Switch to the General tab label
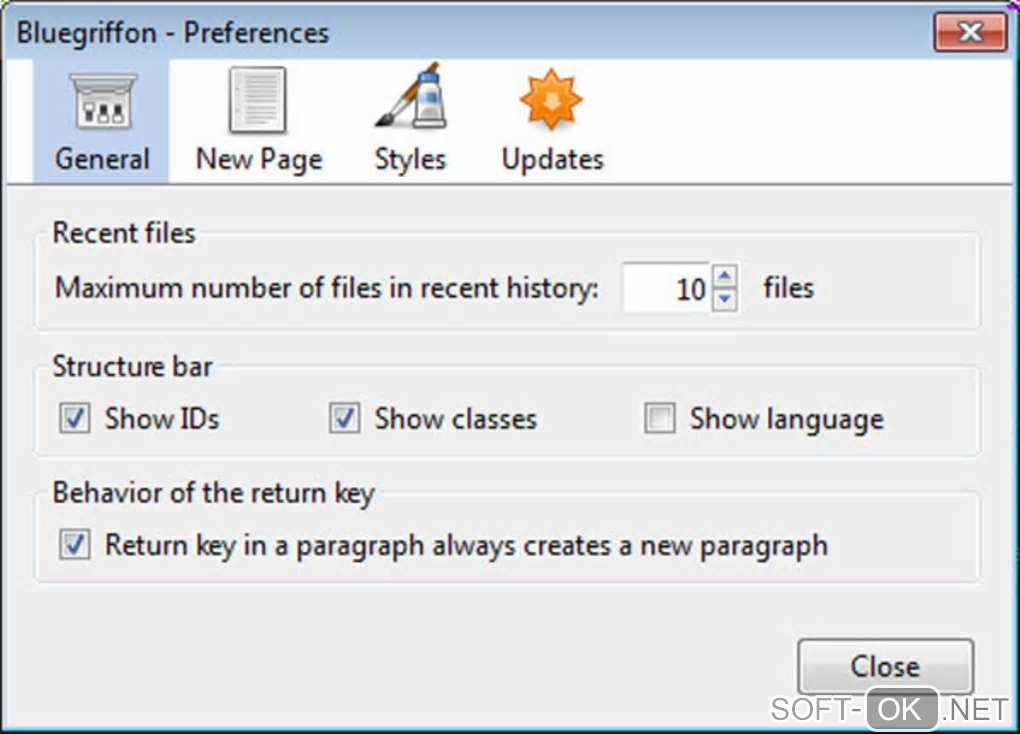 click(102, 159)
